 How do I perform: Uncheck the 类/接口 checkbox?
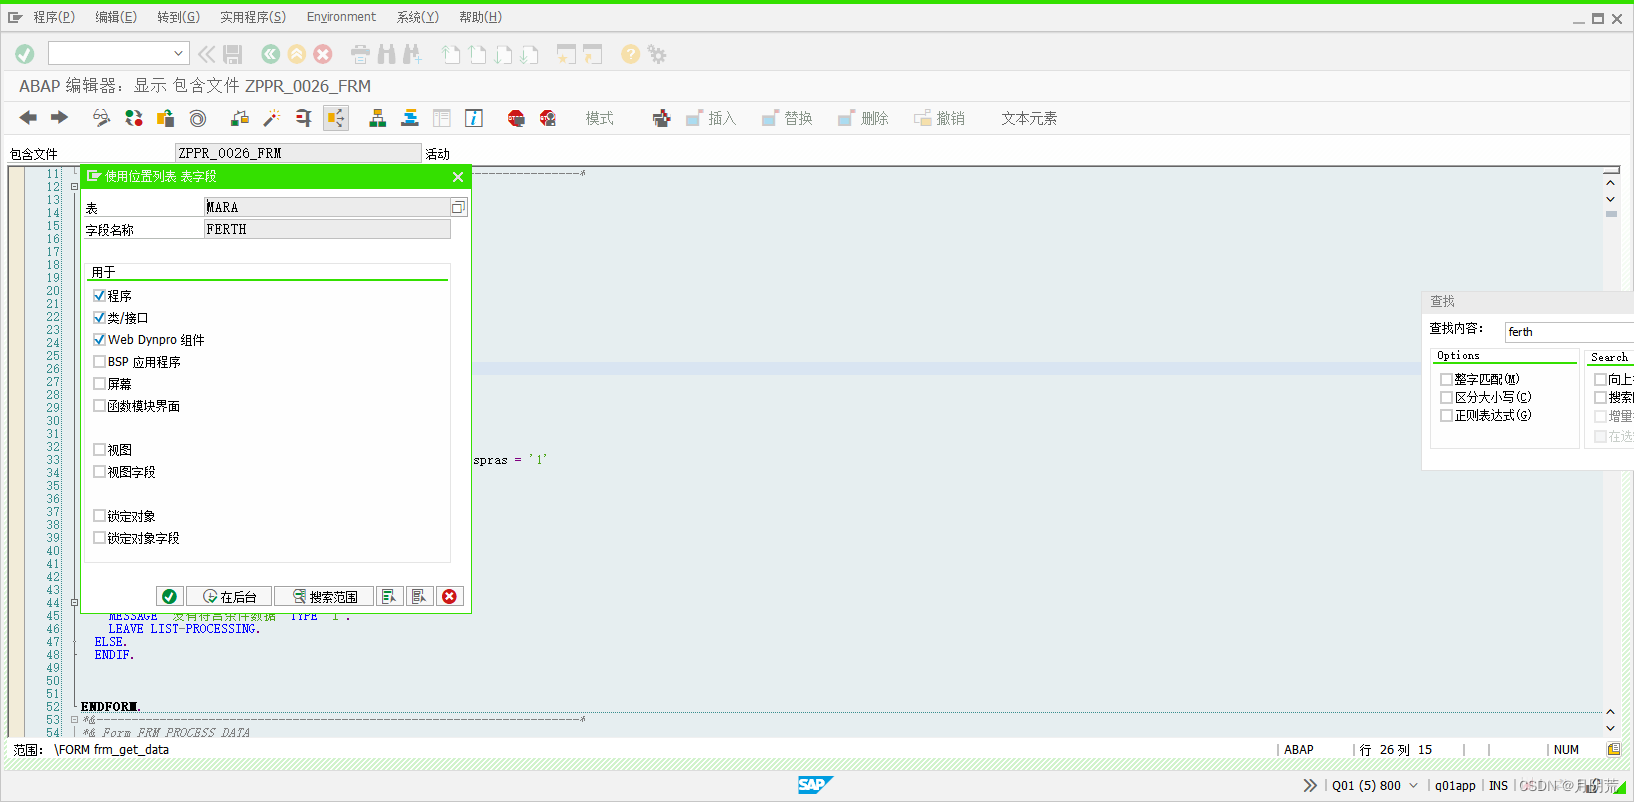click(99, 317)
